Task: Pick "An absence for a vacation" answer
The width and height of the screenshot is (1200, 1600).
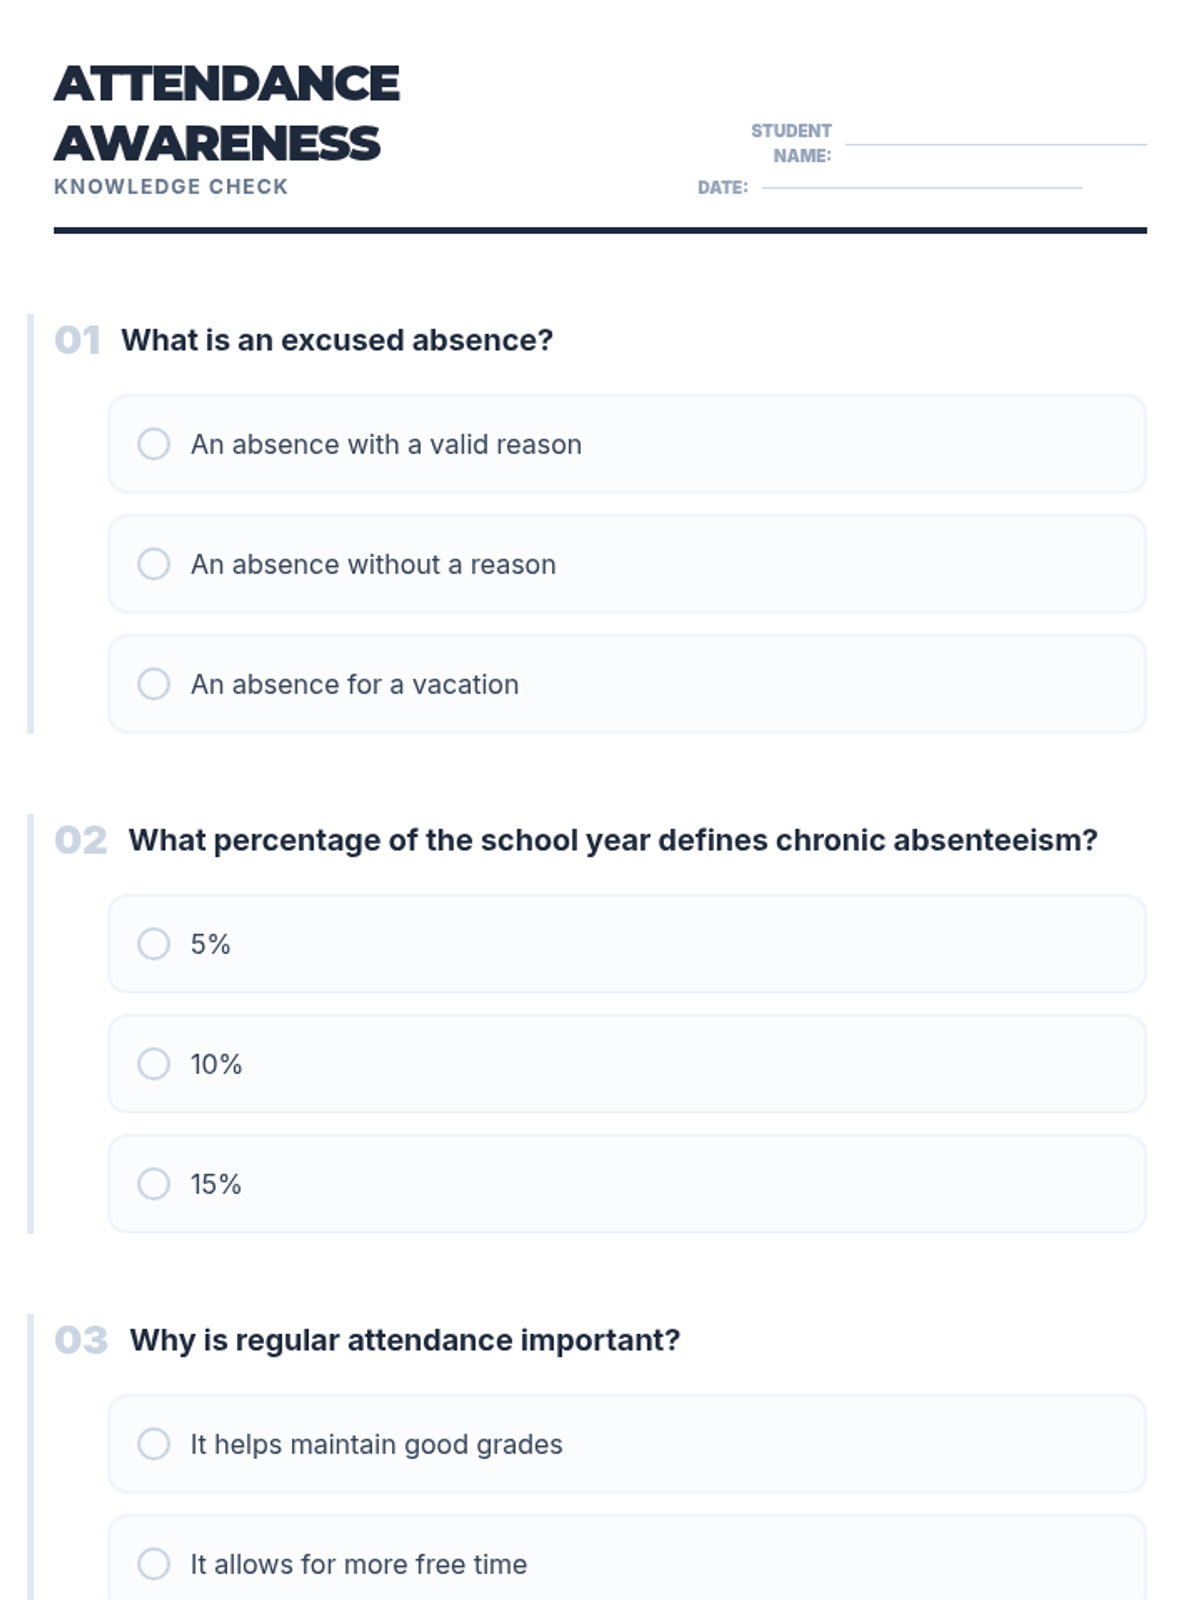Action: pos(154,684)
